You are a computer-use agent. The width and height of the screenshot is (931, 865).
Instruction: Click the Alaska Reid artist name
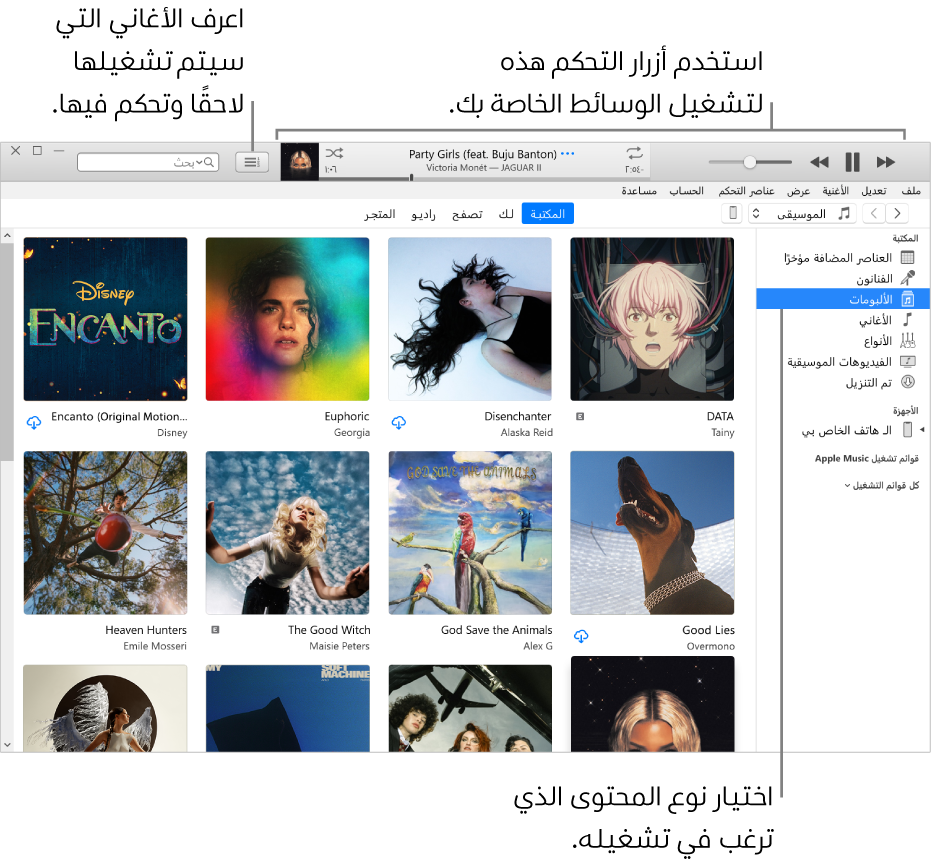pyautogui.click(x=526, y=433)
